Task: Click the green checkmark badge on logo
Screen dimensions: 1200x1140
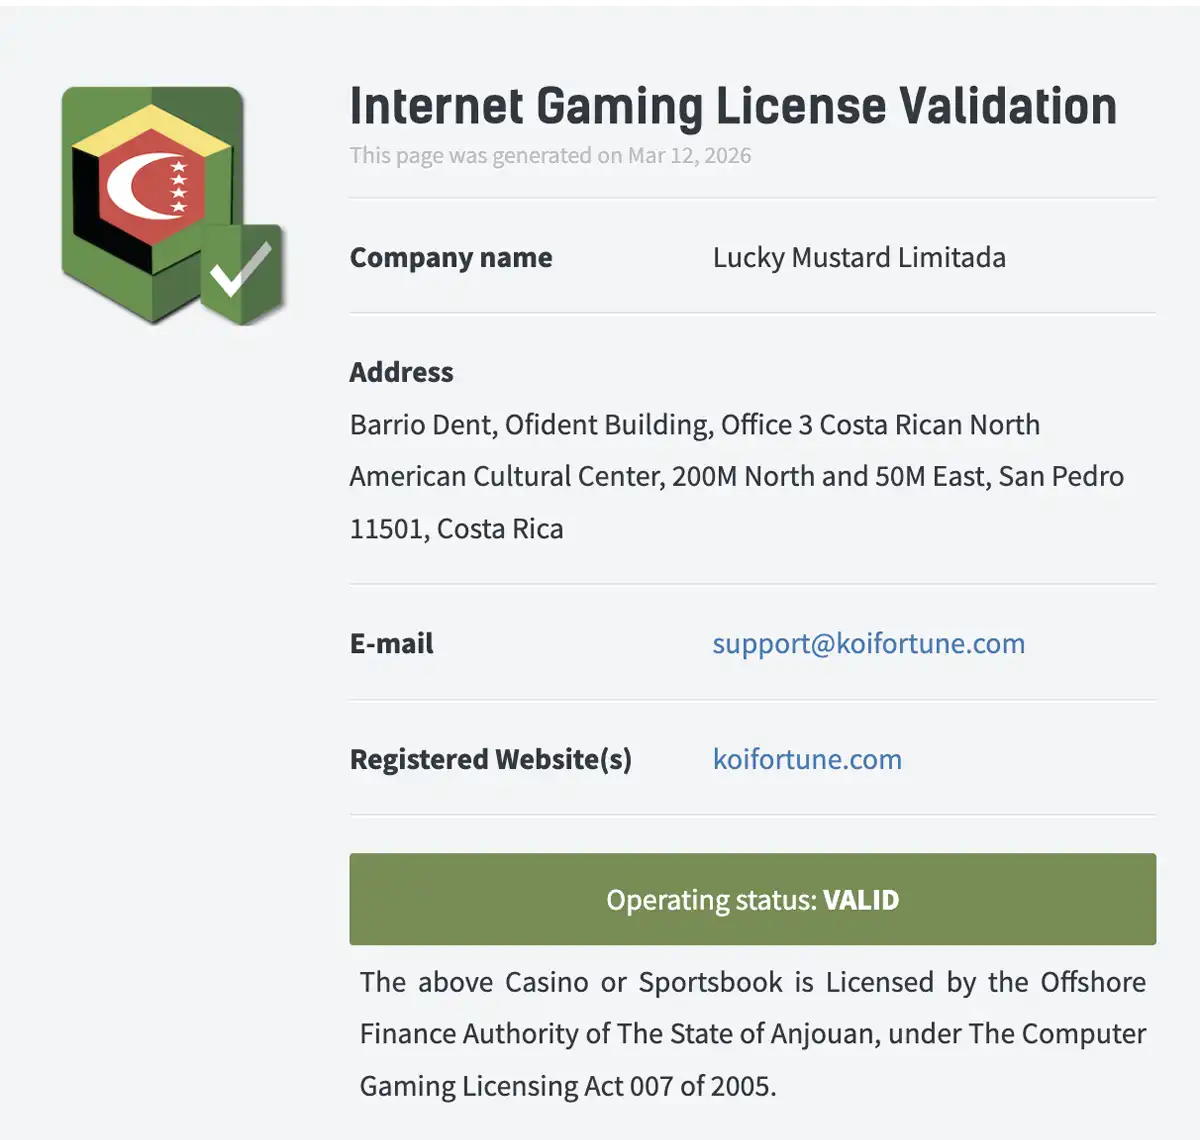Action: click(240, 273)
